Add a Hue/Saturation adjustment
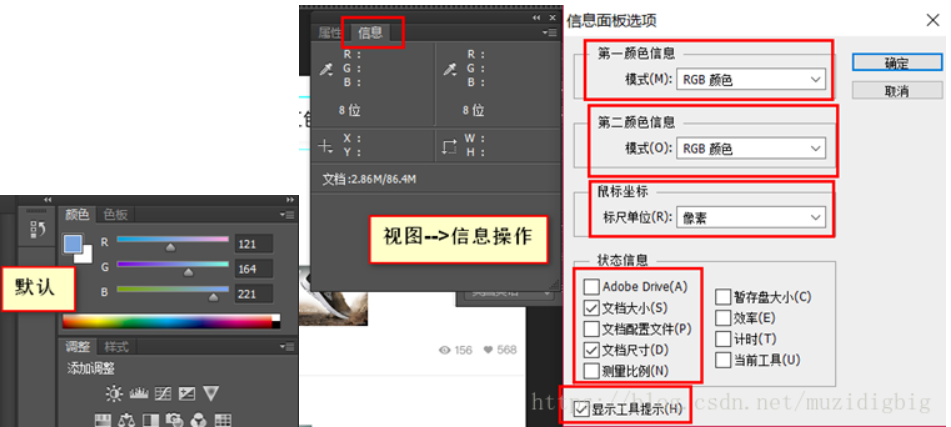The height and width of the screenshot is (427, 951). pos(102,420)
